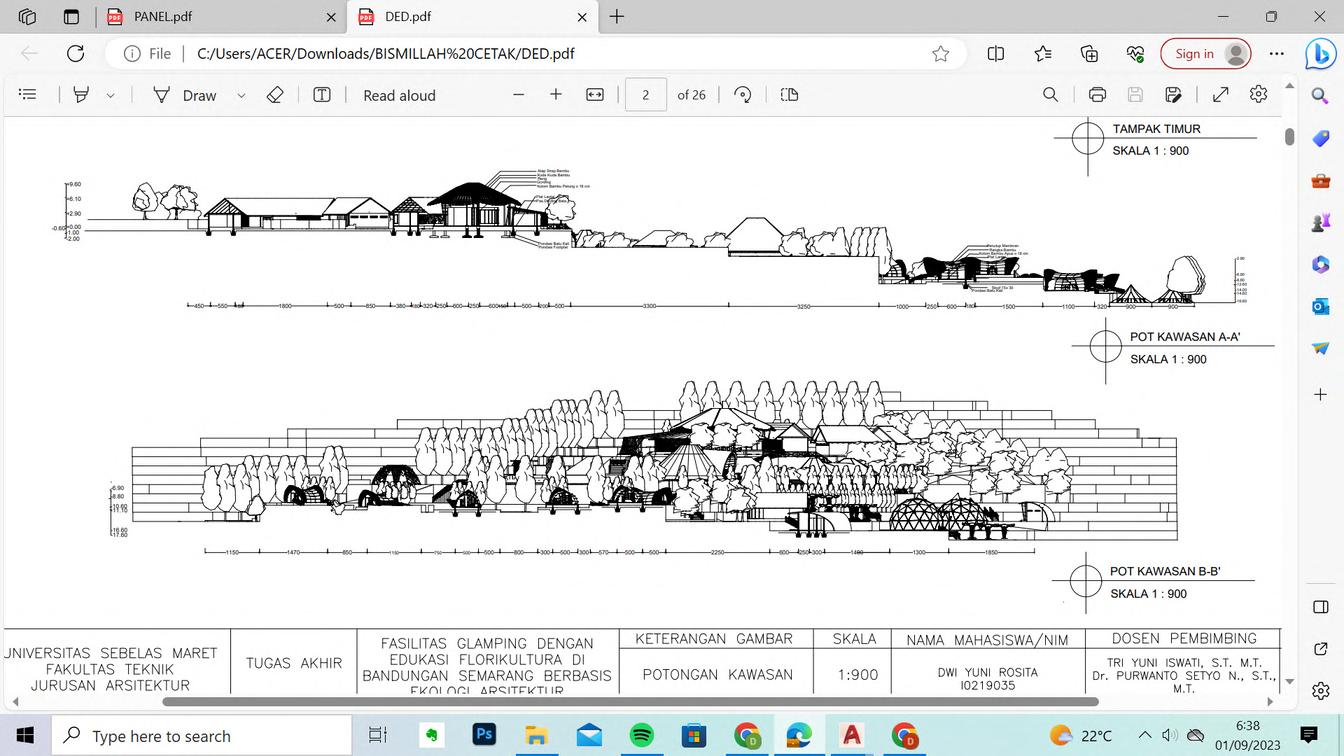Open Browser essentials heart icon
The width and height of the screenshot is (1344, 756).
tap(1135, 54)
